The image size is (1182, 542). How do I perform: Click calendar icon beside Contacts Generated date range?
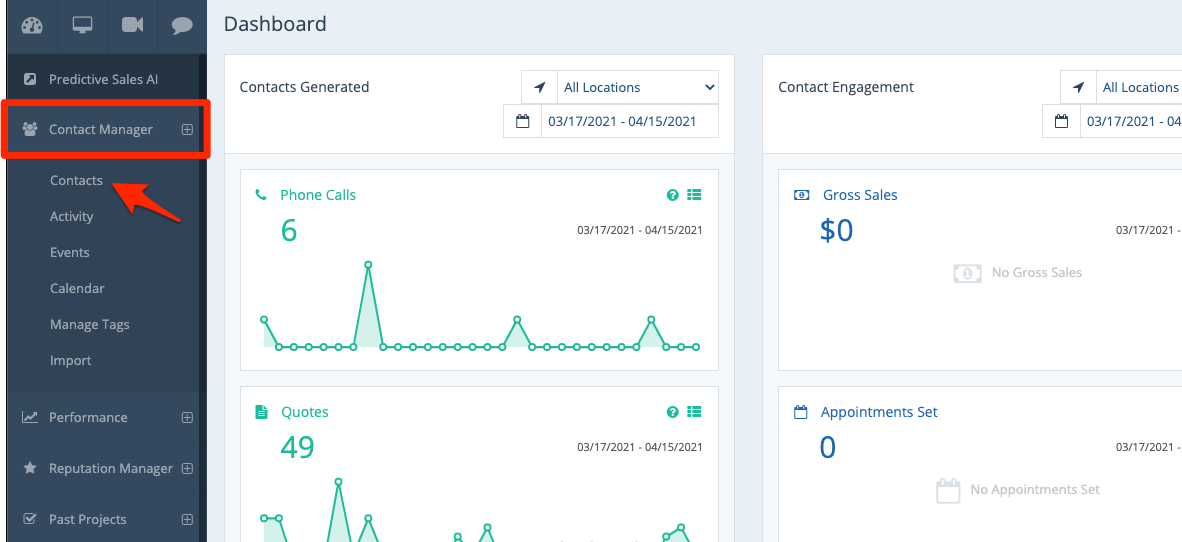(522, 122)
